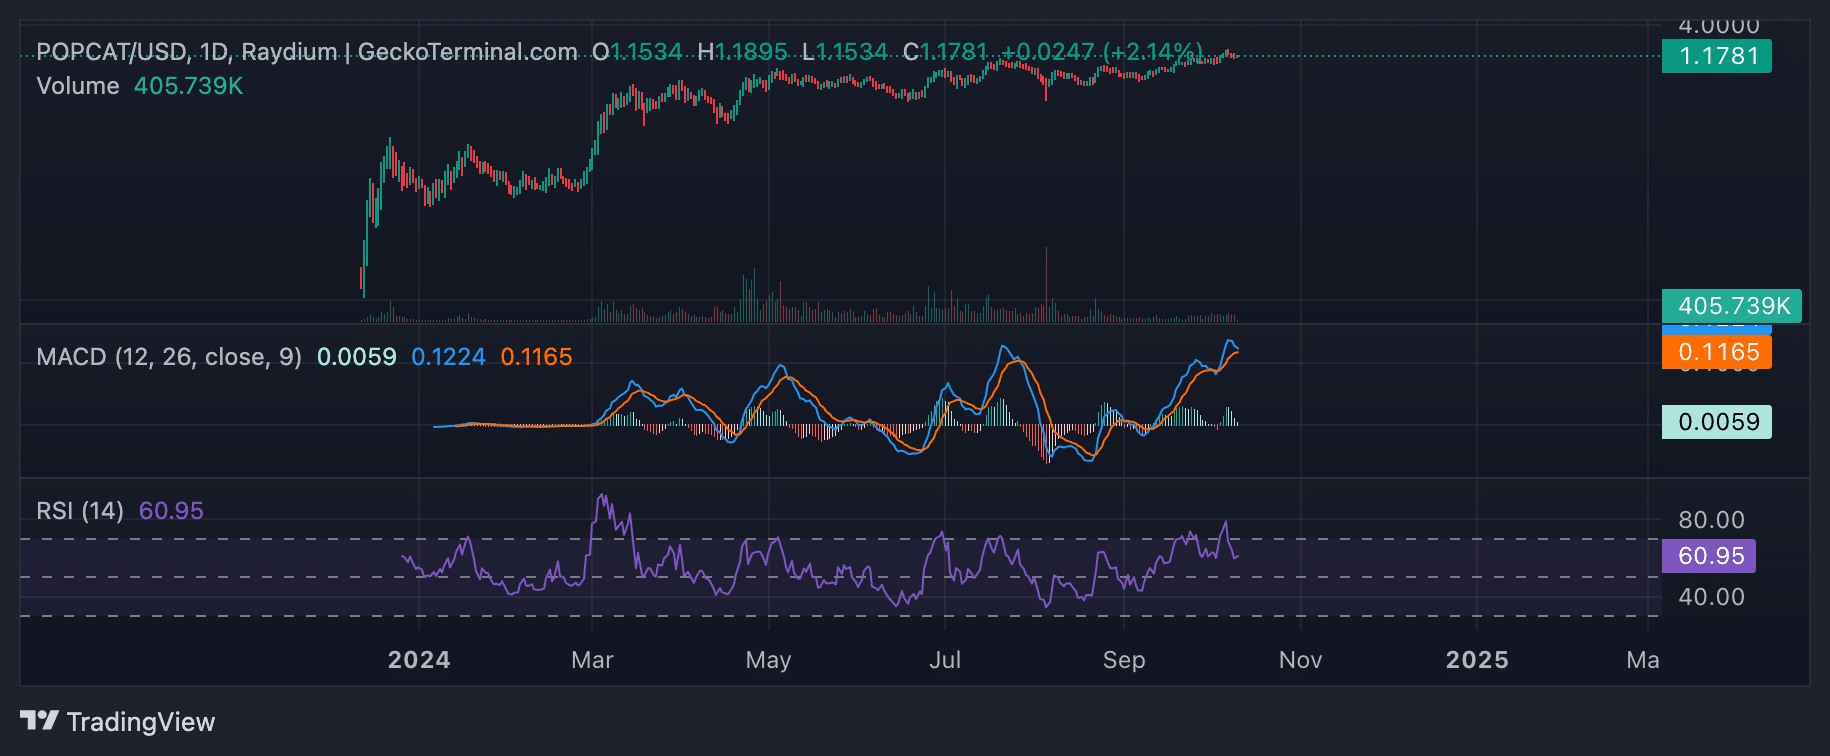Click the MACD histogram value 0.0059 in legend
1830x756 pixels.
pos(356,357)
